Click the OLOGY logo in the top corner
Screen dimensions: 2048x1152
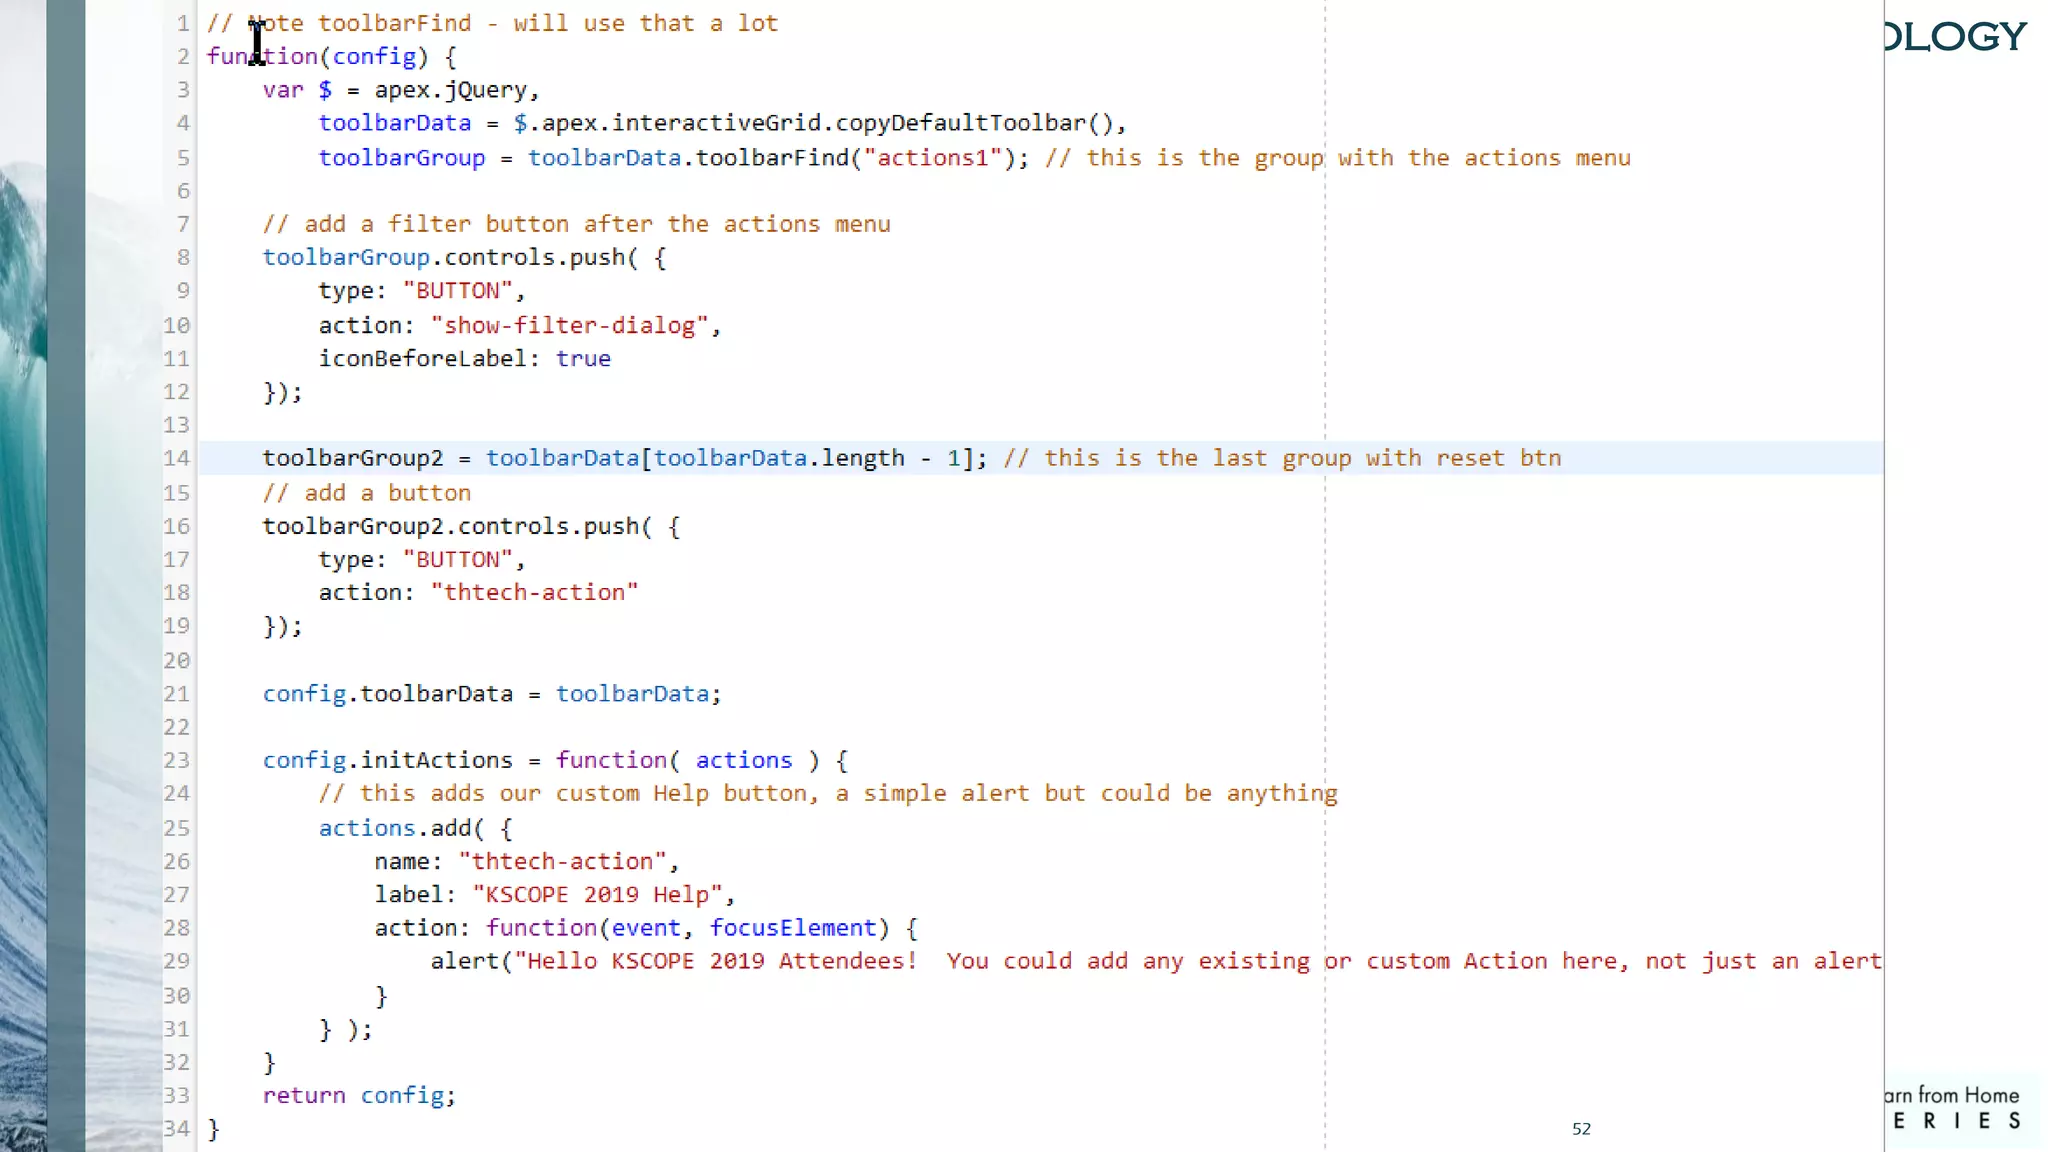point(1956,37)
